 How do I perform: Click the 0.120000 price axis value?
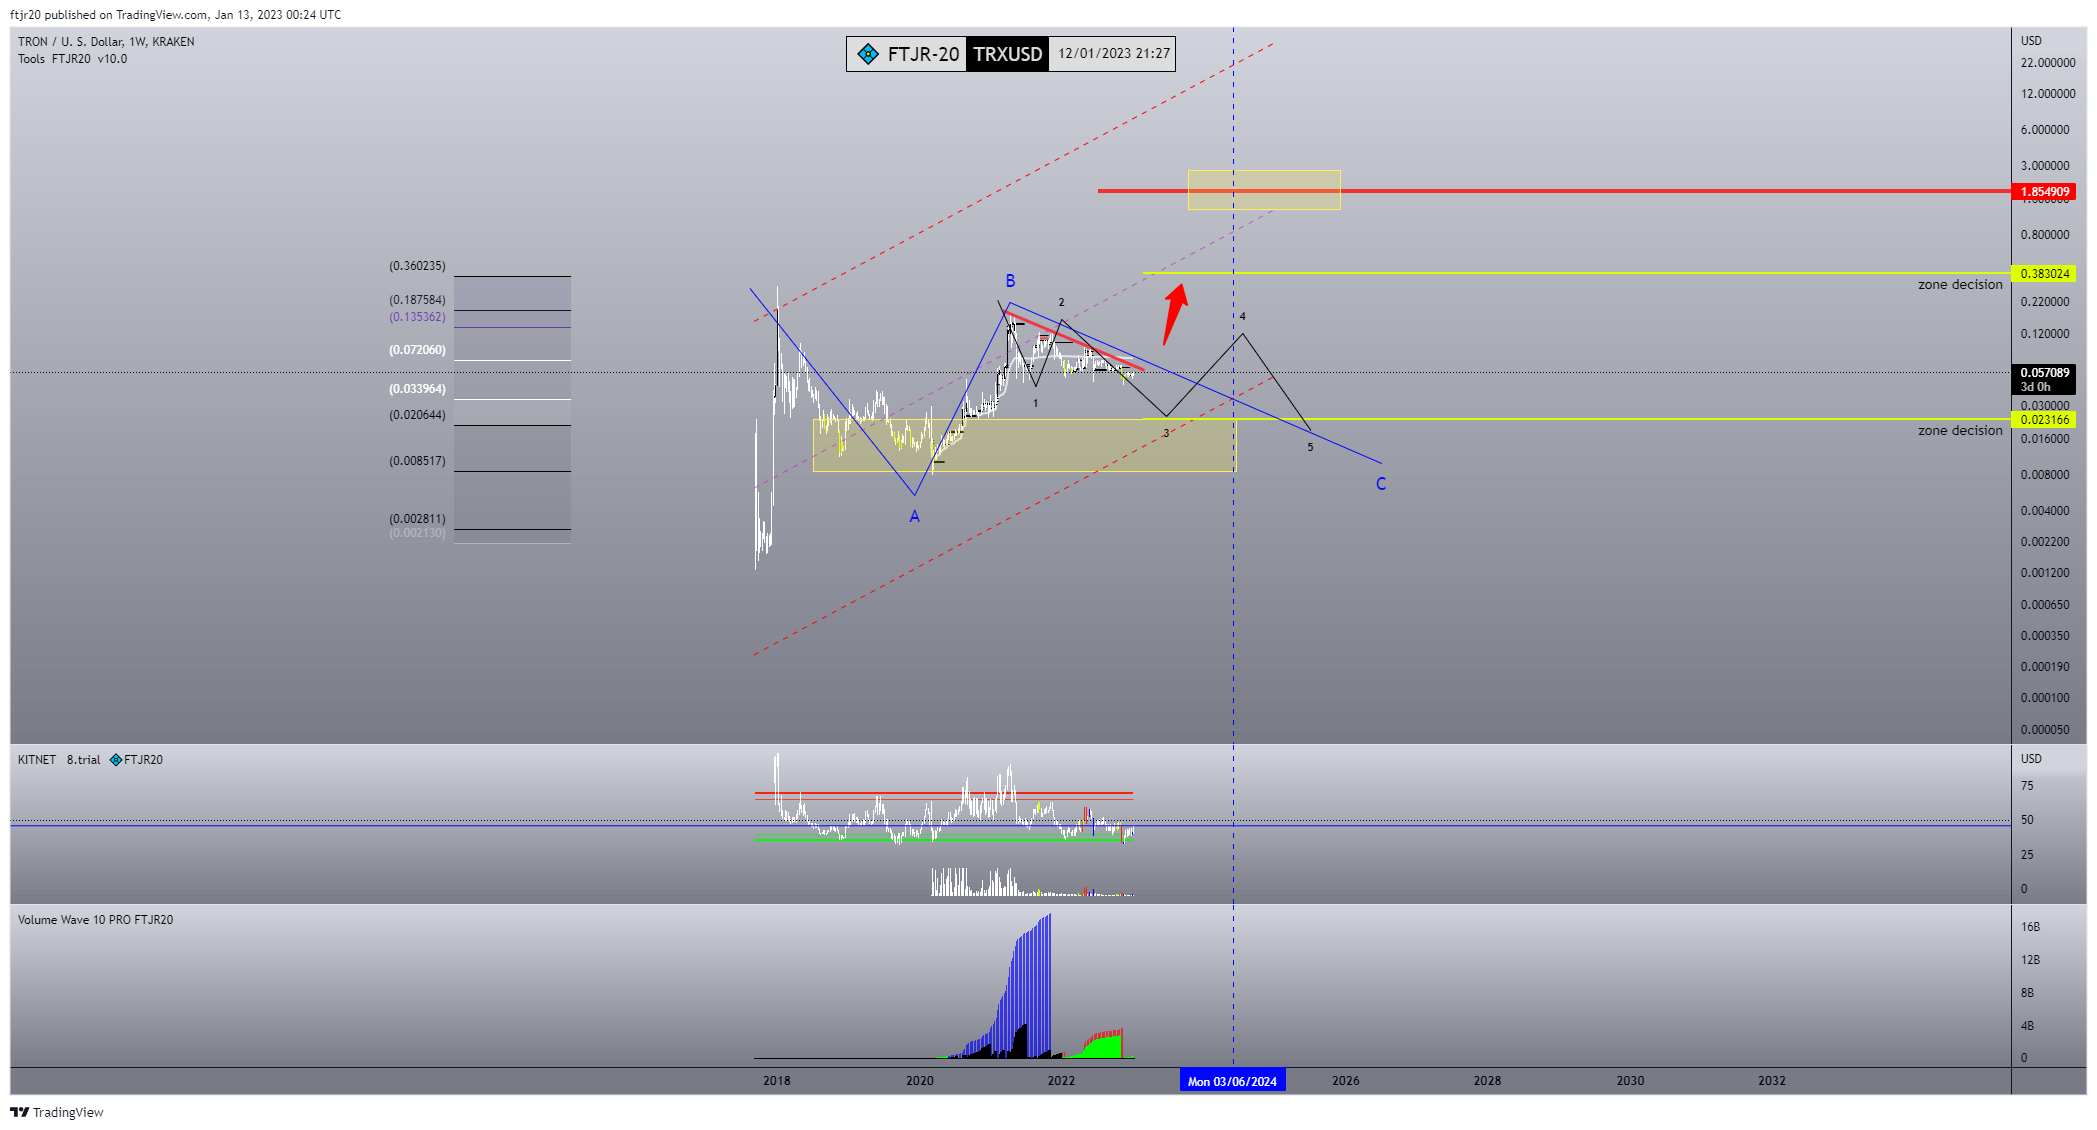[x=2045, y=334]
